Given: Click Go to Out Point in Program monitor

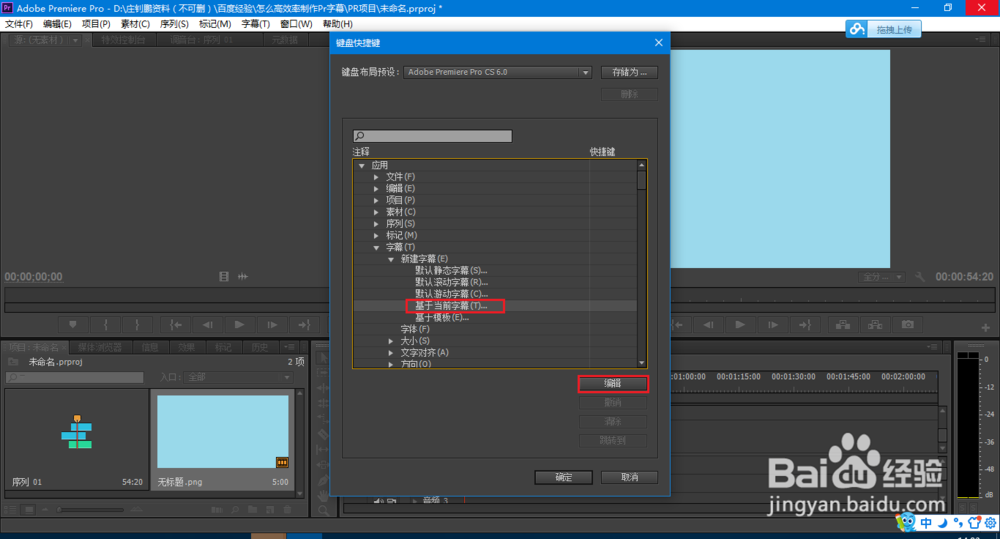Looking at the screenshot, I should 805,325.
